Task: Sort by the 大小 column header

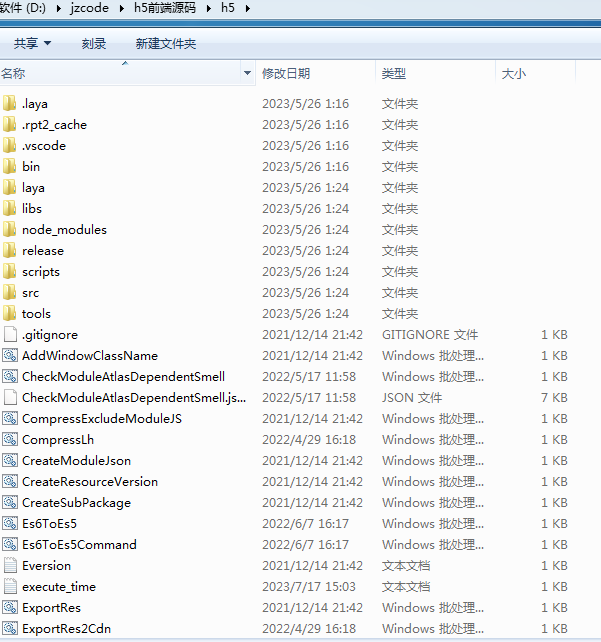Action: click(x=535, y=73)
